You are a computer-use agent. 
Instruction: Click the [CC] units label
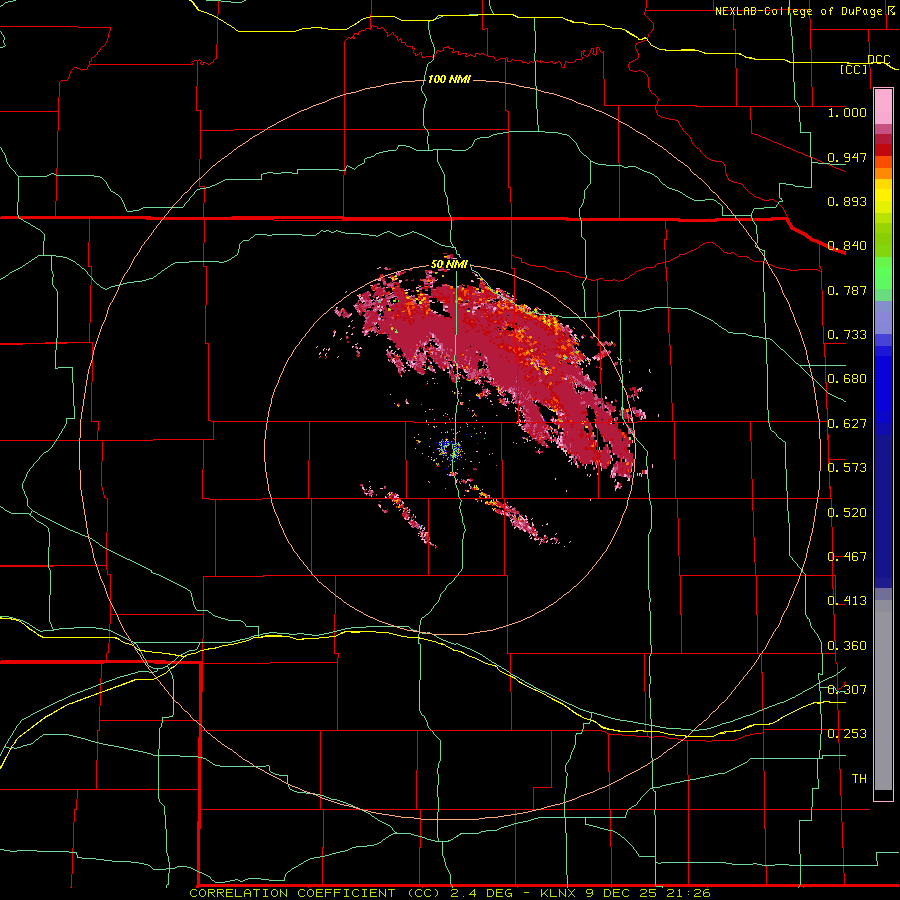pyautogui.click(x=854, y=69)
